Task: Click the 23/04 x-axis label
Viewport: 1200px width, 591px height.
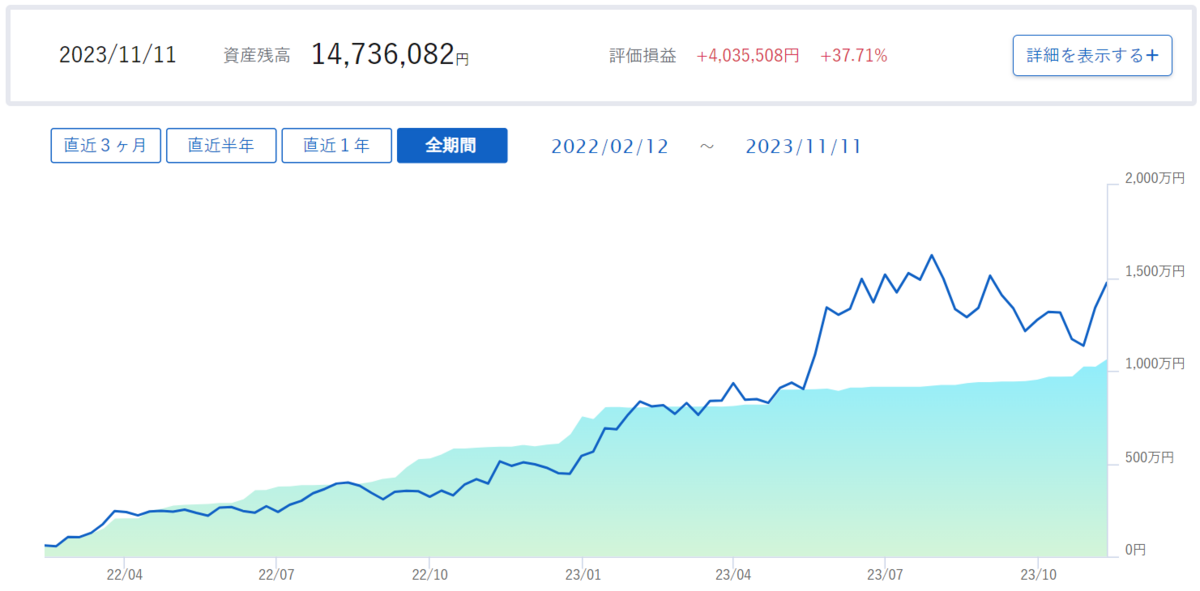Action: (x=733, y=575)
